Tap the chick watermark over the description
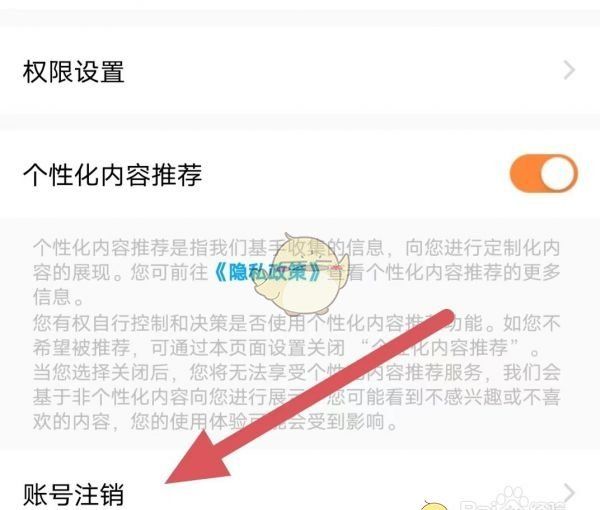 [300, 274]
